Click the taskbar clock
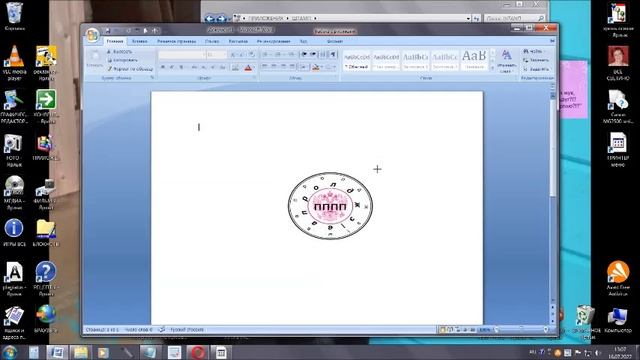640x360 pixels. pos(620,353)
